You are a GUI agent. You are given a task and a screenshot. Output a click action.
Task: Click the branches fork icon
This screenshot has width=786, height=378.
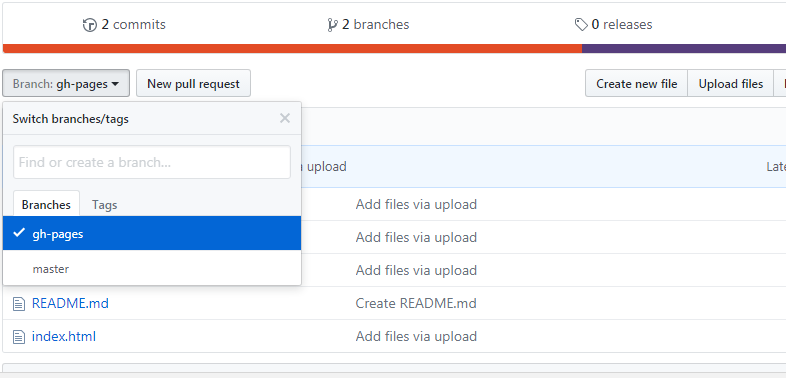point(332,25)
